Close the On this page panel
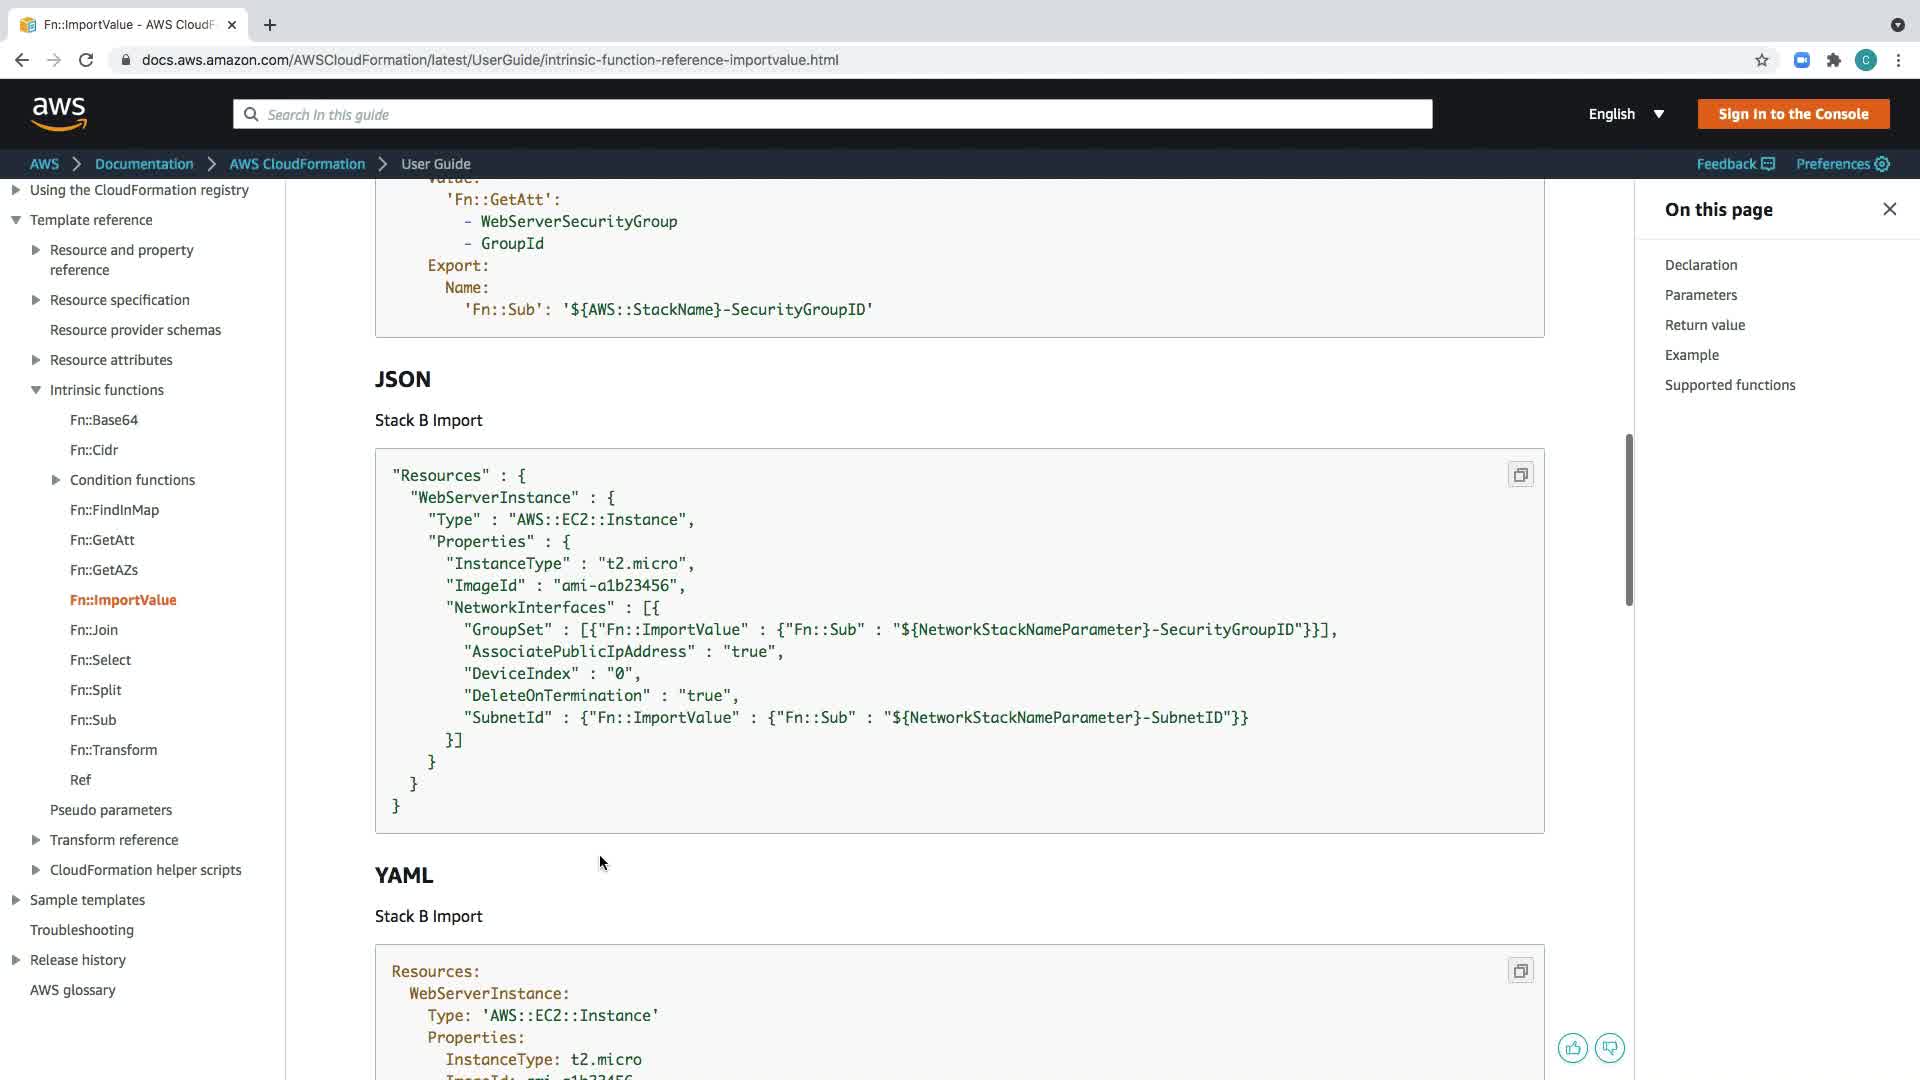The width and height of the screenshot is (1920, 1080). pyautogui.click(x=1889, y=209)
